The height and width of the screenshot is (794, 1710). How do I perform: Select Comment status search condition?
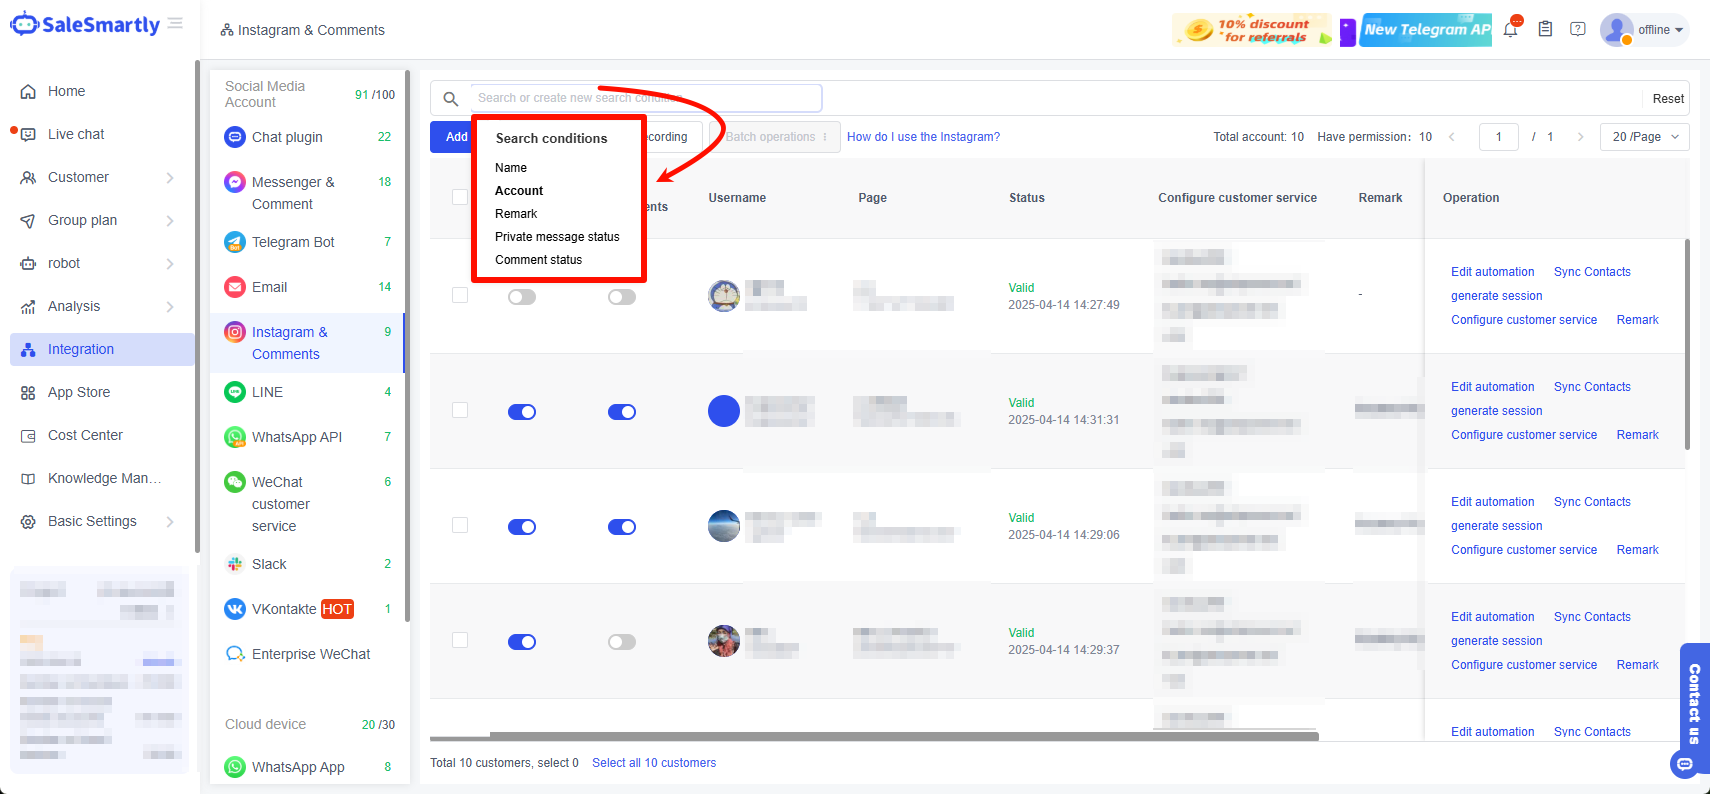538,260
